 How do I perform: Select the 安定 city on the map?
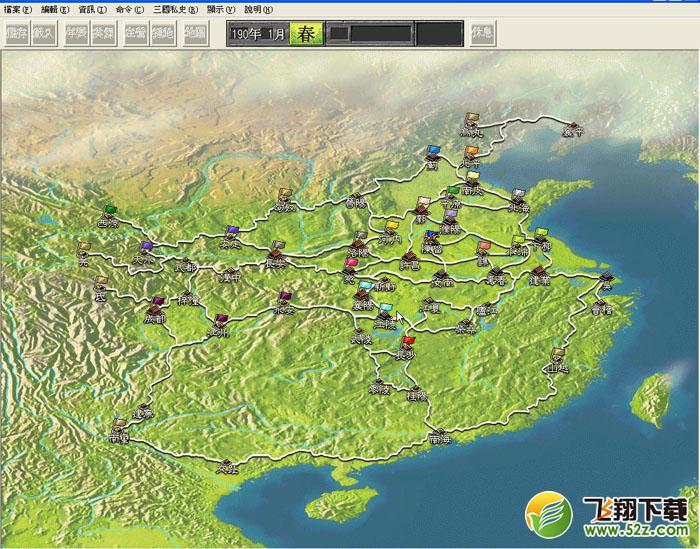tap(230, 238)
